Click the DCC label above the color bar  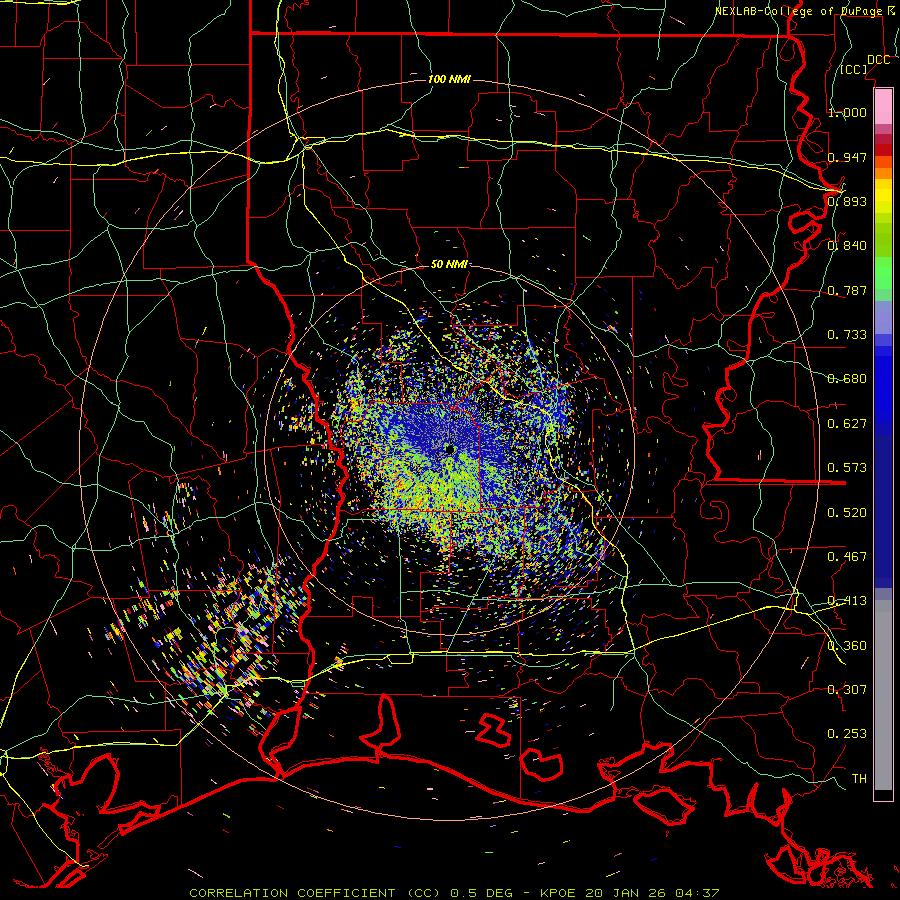coord(879,60)
